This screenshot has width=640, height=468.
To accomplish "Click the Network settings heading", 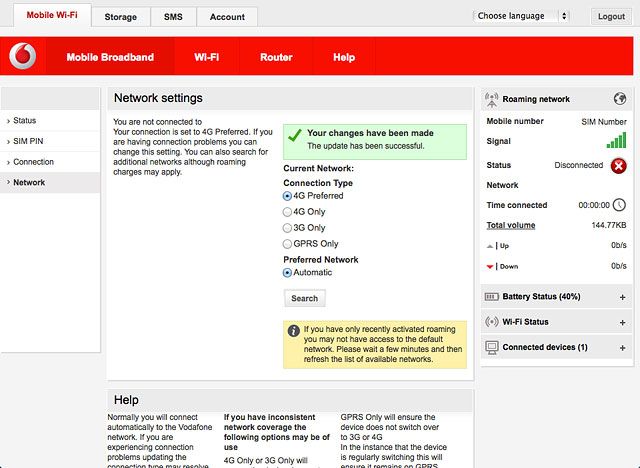I will [x=158, y=98].
